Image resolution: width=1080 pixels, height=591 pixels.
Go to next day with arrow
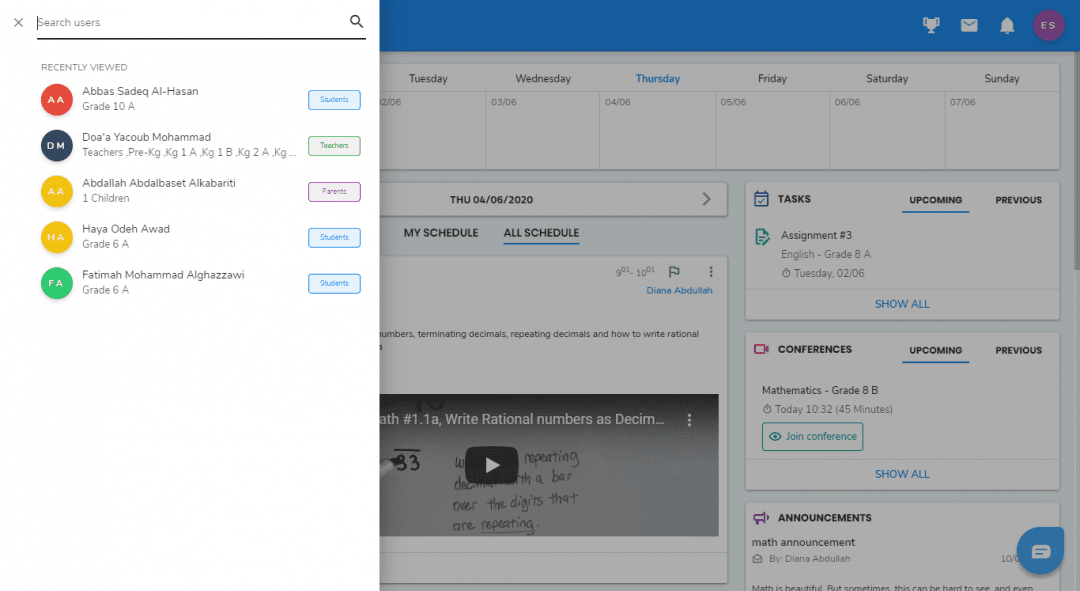(706, 199)
